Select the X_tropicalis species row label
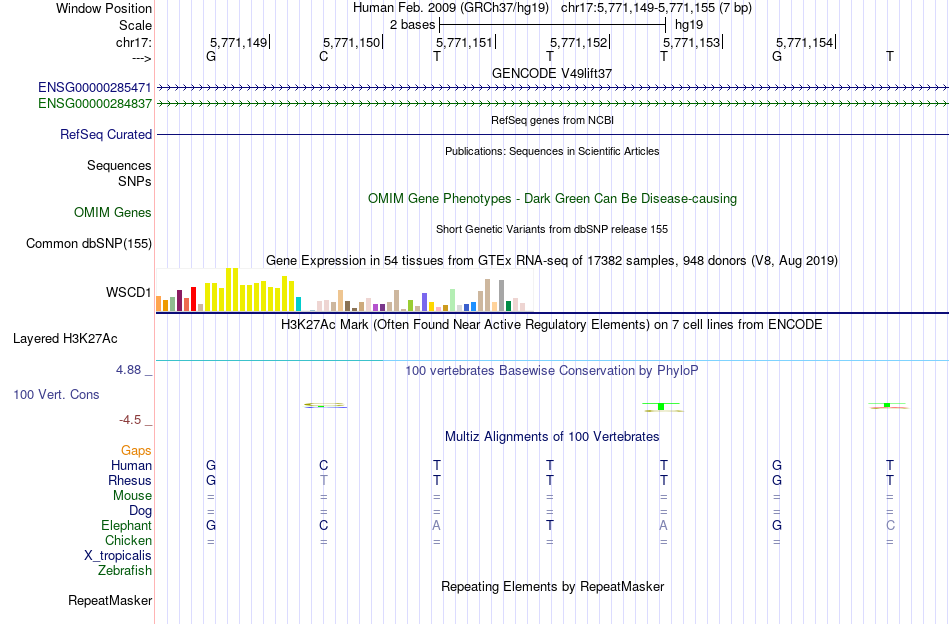 tap(118, 556)
